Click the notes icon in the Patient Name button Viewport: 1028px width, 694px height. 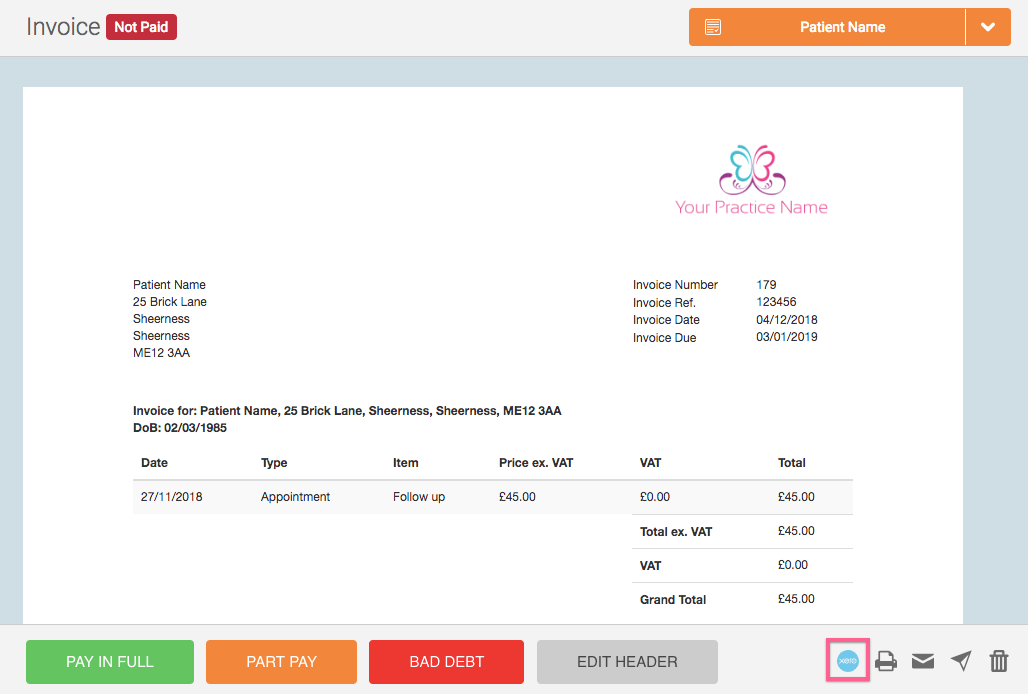click(713, 27)
